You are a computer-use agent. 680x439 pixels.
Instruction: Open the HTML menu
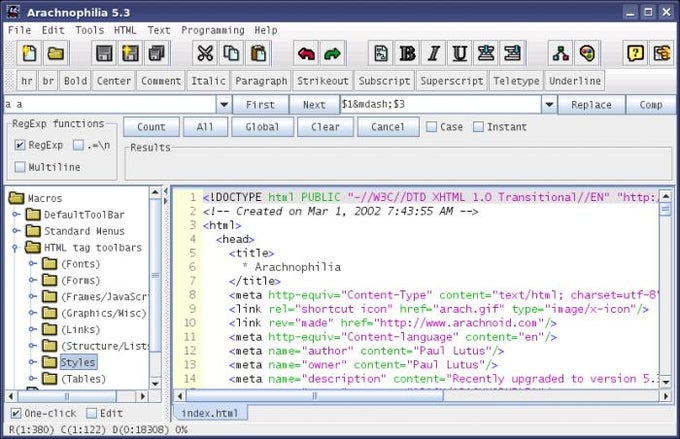click(x=125, y=30)
